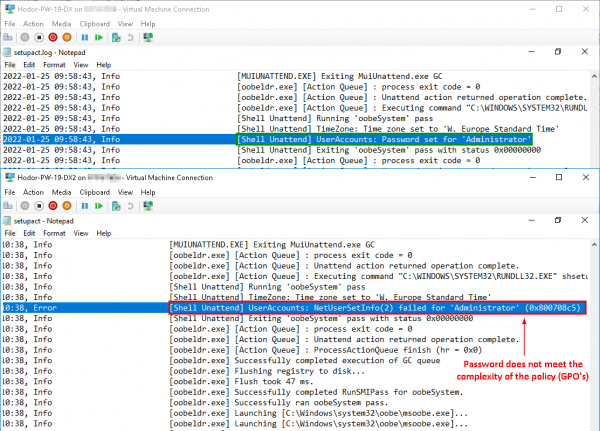600x431 pixels.
Task: Toggle enhanced session in Hodor-PW-19-DX window
Action: [x=148, y=38]
